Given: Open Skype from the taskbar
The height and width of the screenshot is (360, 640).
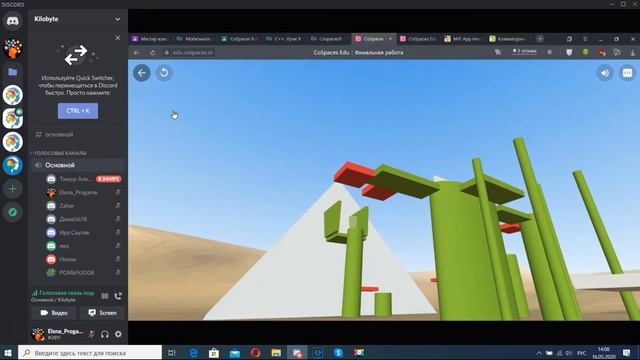Looking at the screenshot, I should (338, 353).
